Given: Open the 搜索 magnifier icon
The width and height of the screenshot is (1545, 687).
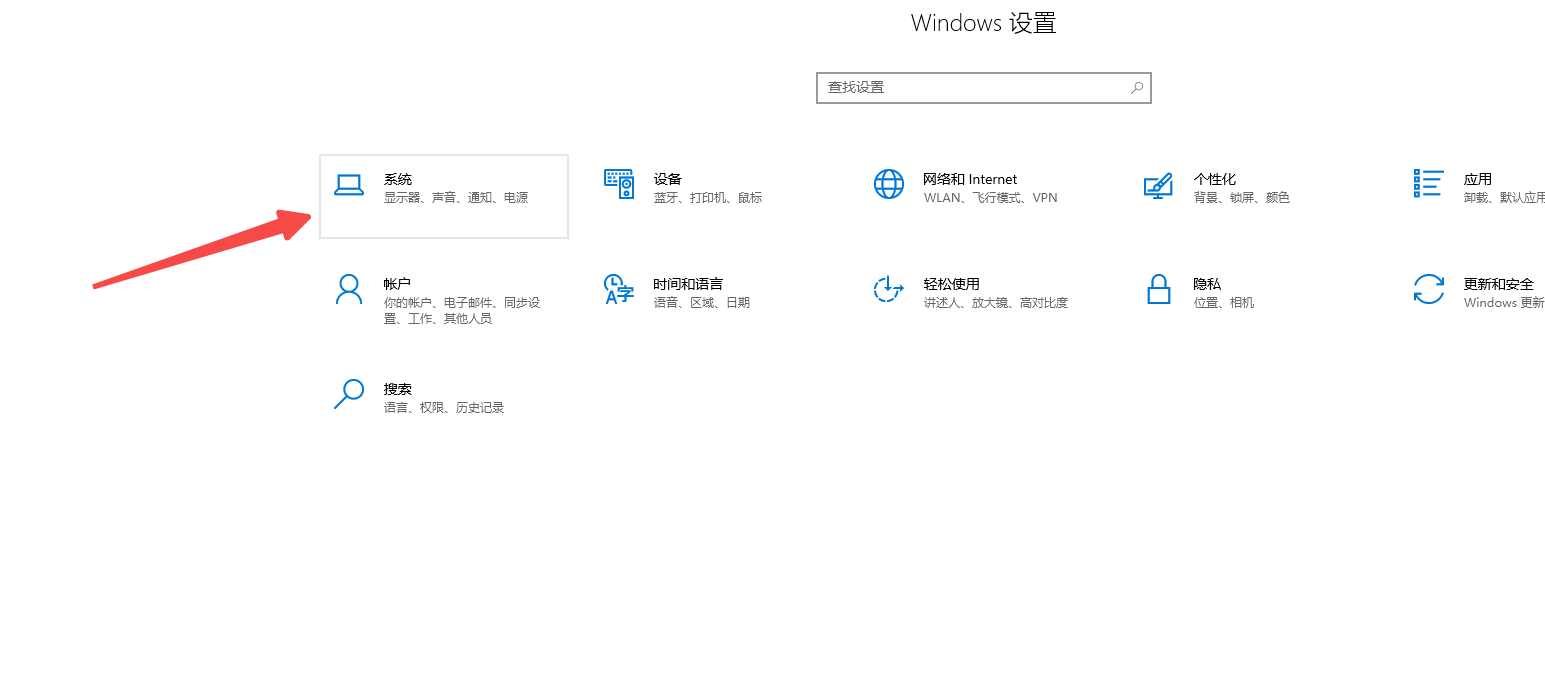Looking at the screenshot, I should (x=348, y=394).
